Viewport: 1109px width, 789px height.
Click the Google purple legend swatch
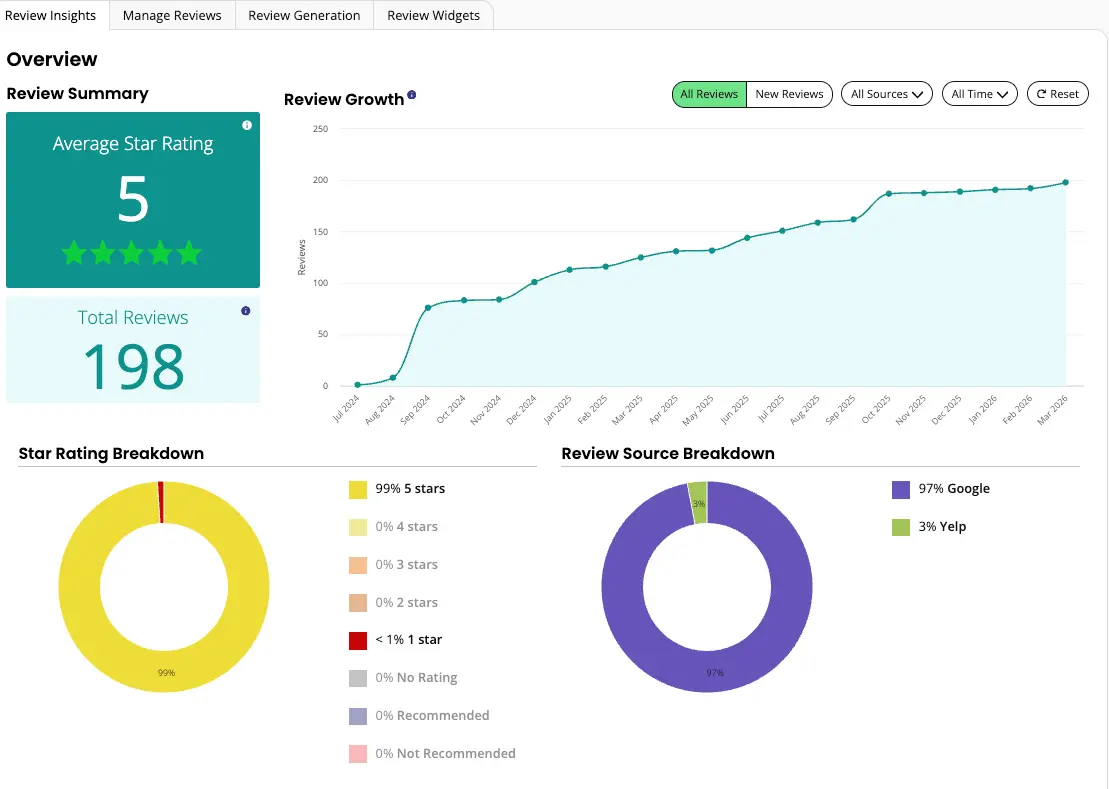click(901, 489)
